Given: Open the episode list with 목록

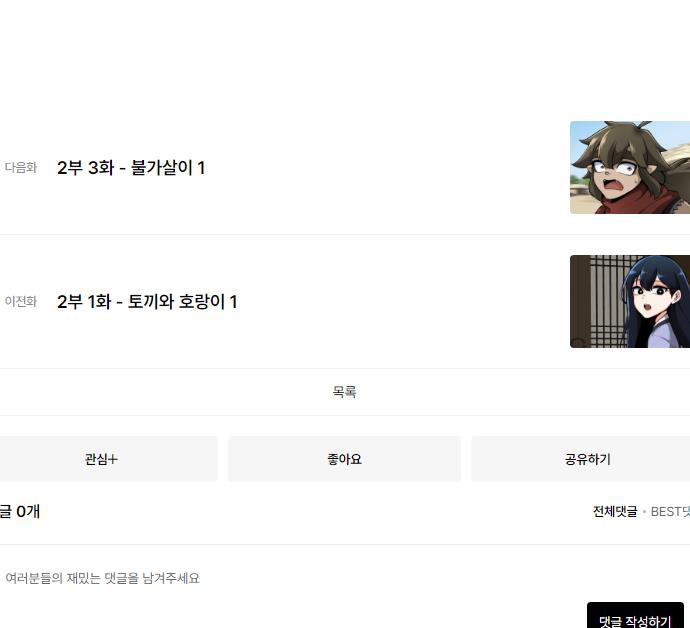Looking at the screenshot, I should [x=344, y=392].
